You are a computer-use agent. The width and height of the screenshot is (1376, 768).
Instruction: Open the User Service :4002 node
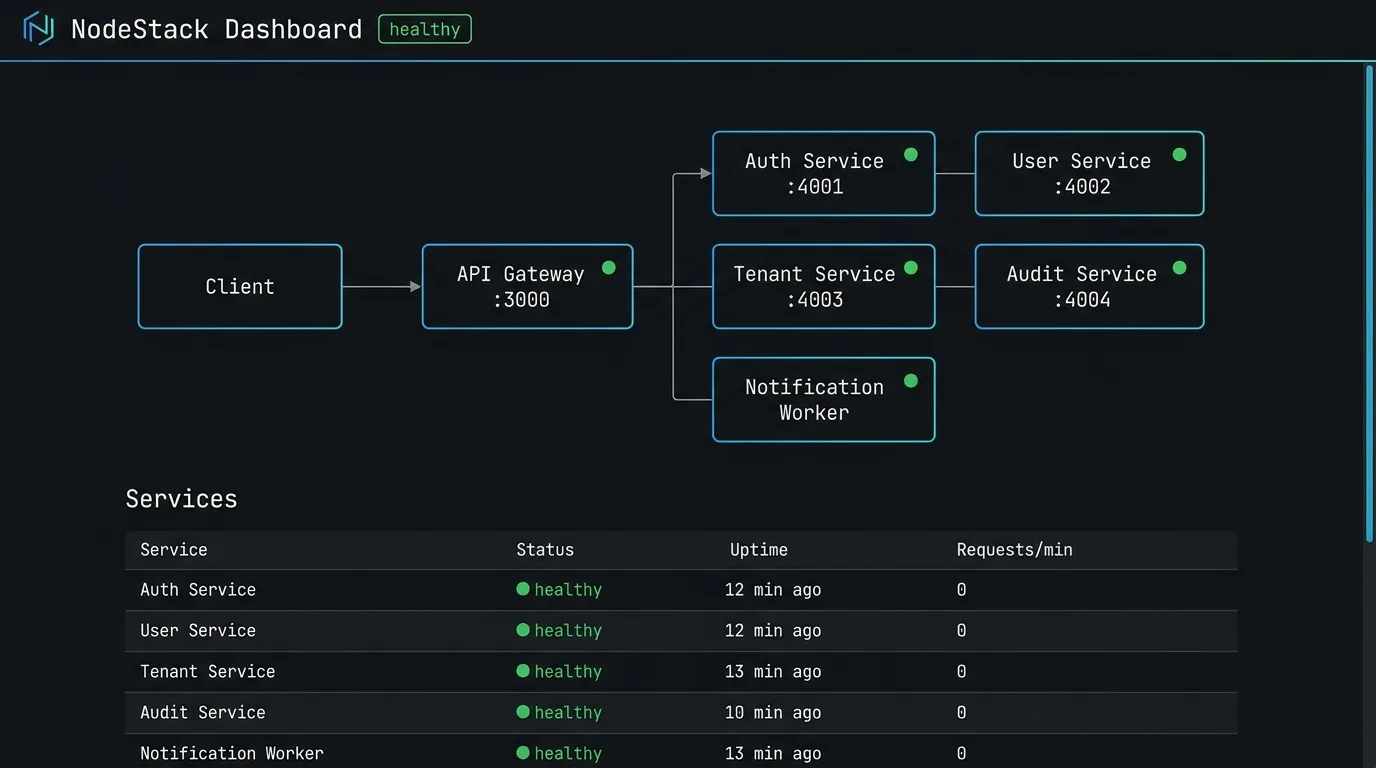pyautogui.click(x=1090, y=173)
